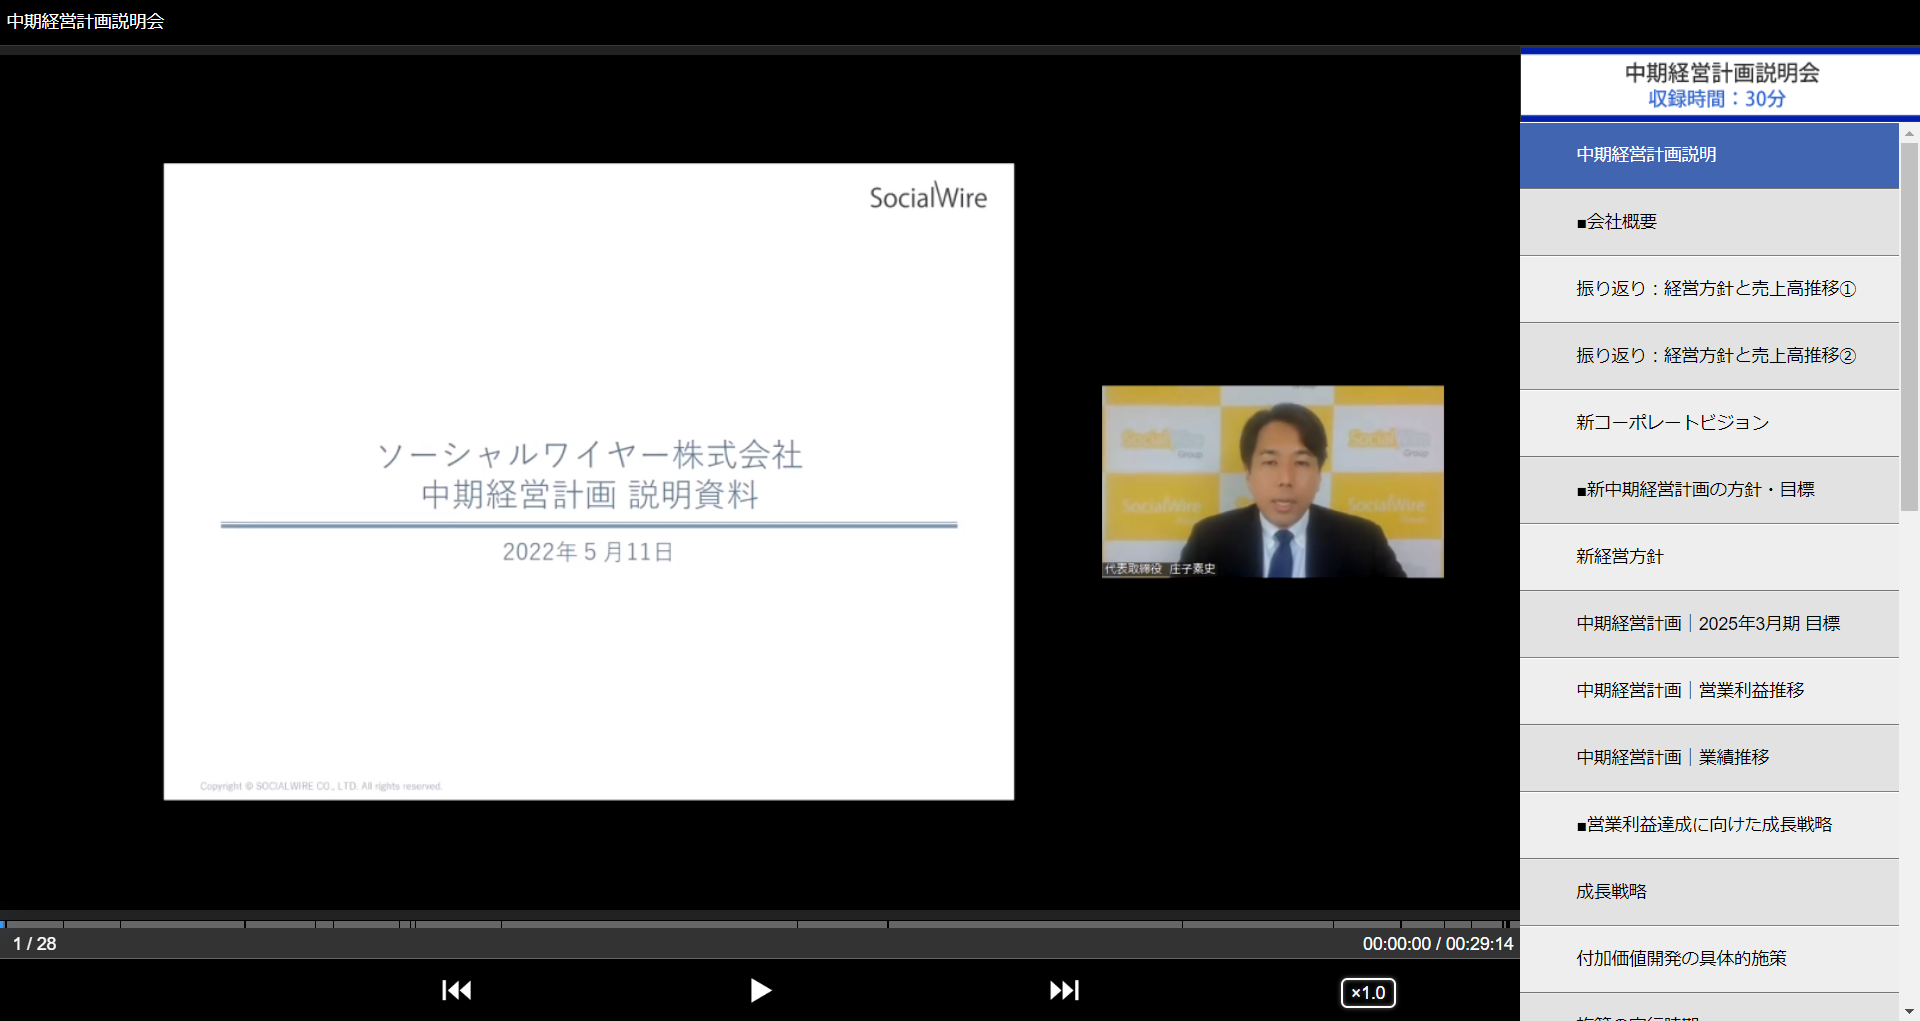Open chapter 新コーポレートビジョン
This screenshot has height=1021, width=1920.
pos(1709,423)
